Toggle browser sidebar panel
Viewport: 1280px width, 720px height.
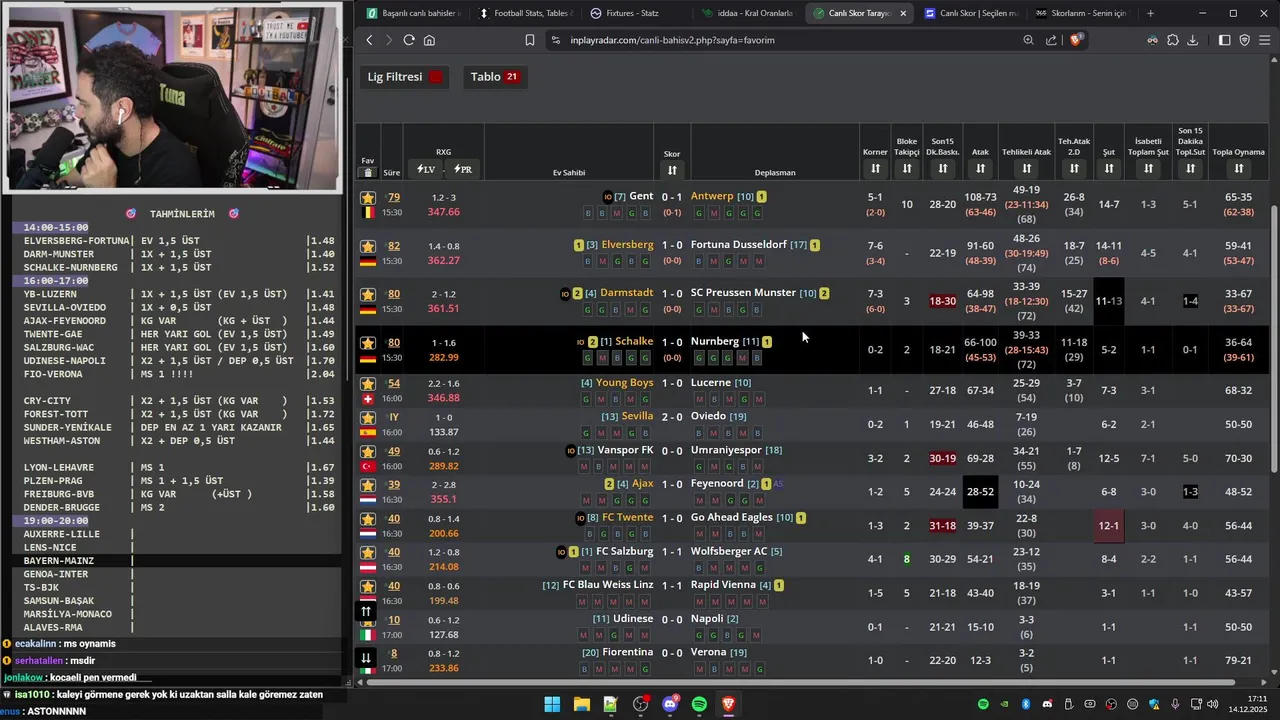(1224, 40)
